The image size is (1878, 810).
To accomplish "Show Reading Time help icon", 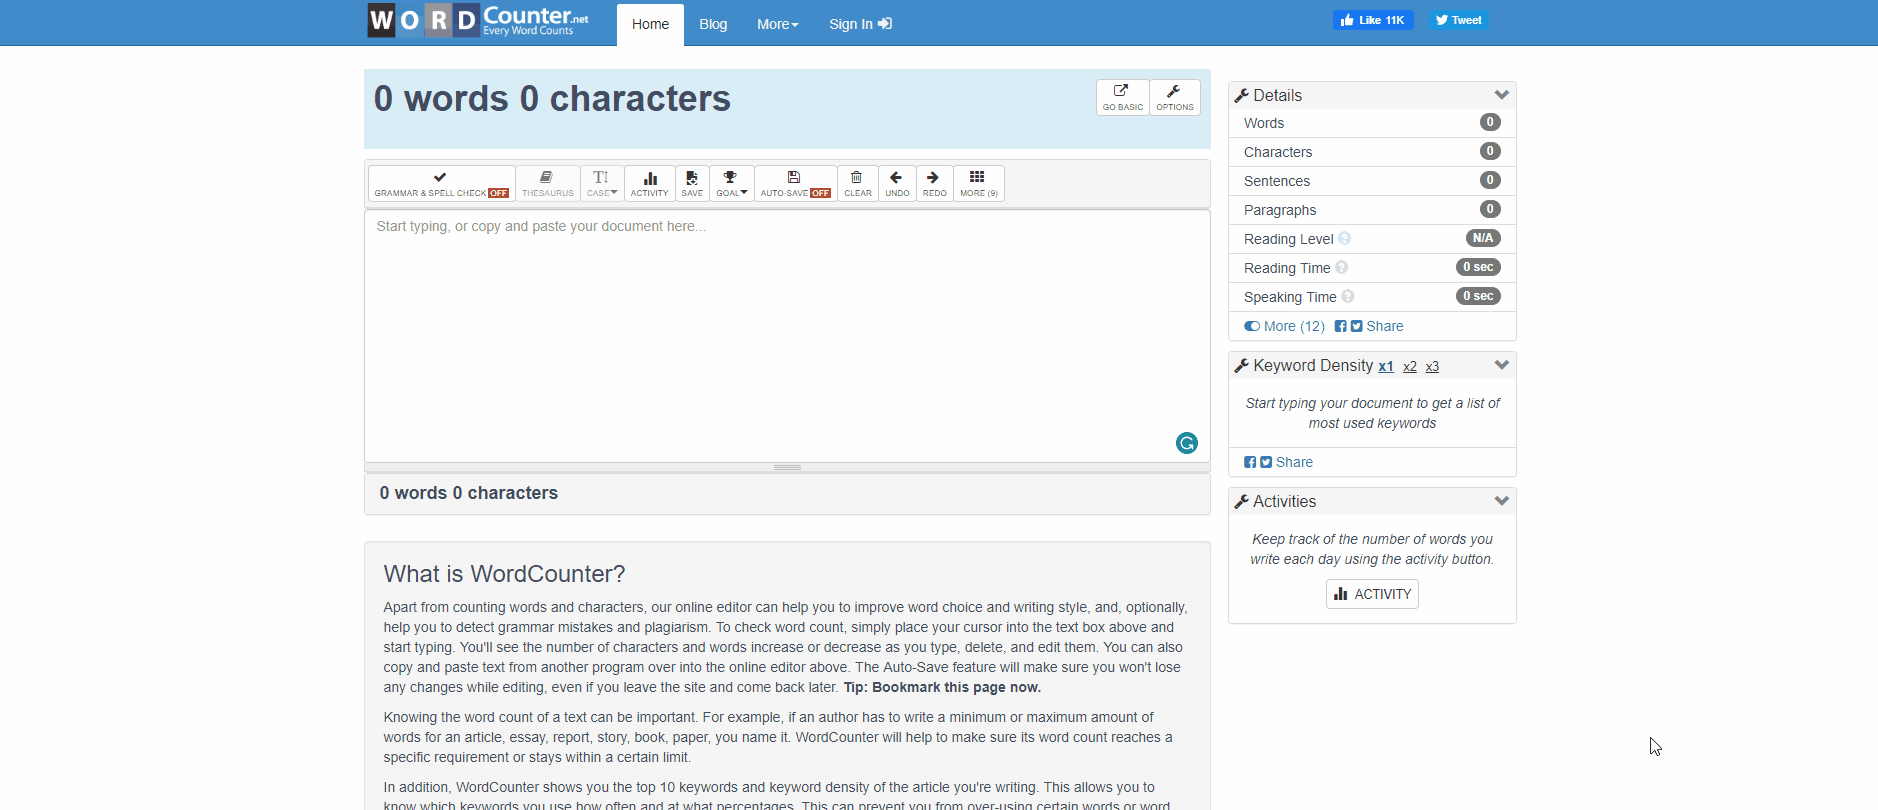I will [1342, 267].
